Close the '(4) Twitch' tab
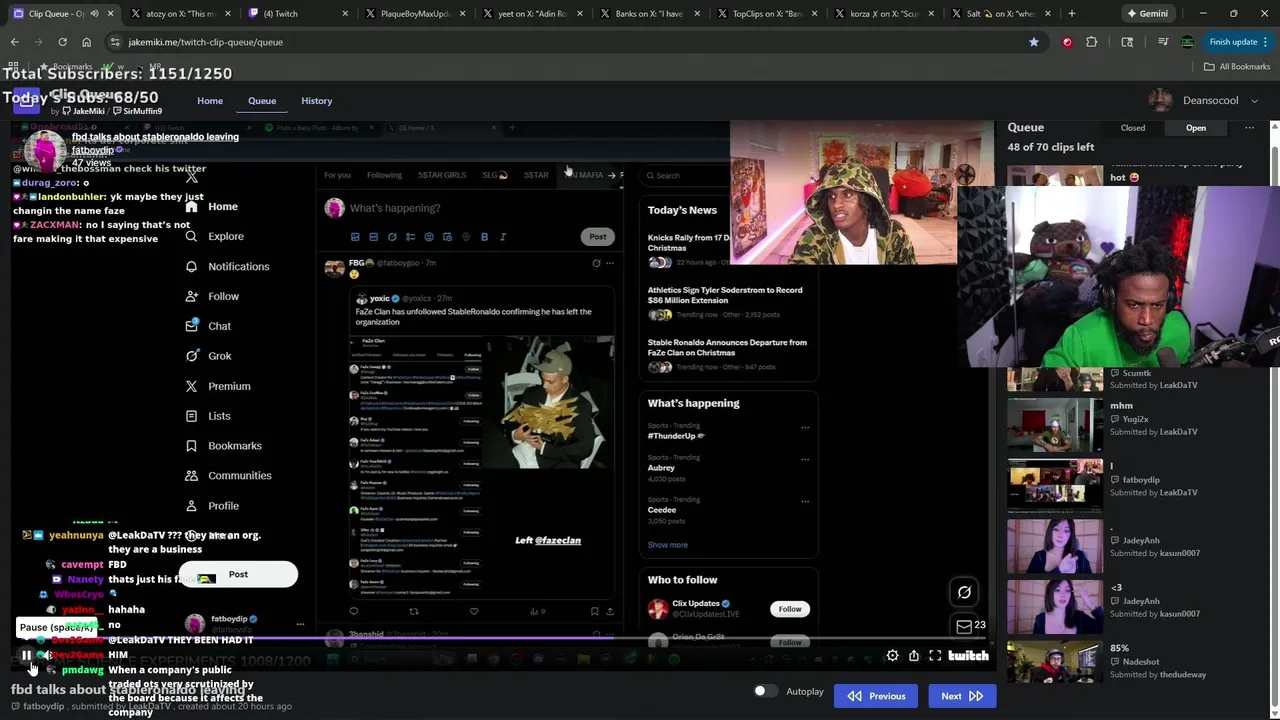Viewport: 1280px width, 720px height. (x=345, y=14)
